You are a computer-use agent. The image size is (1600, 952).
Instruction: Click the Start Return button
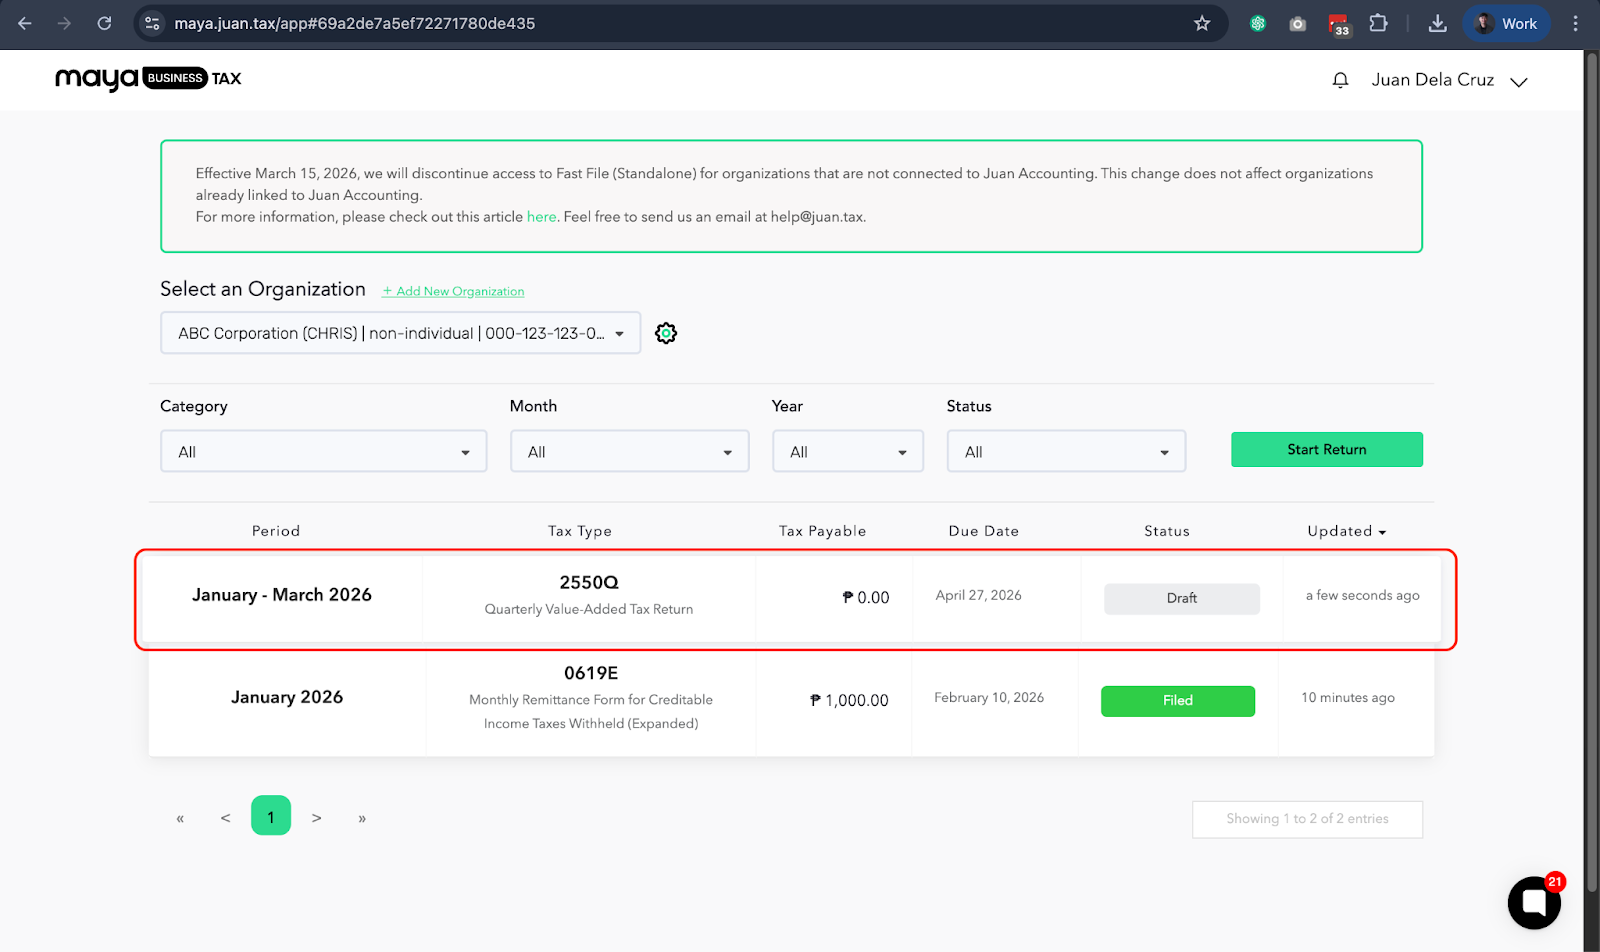(x=1326, y=449)
